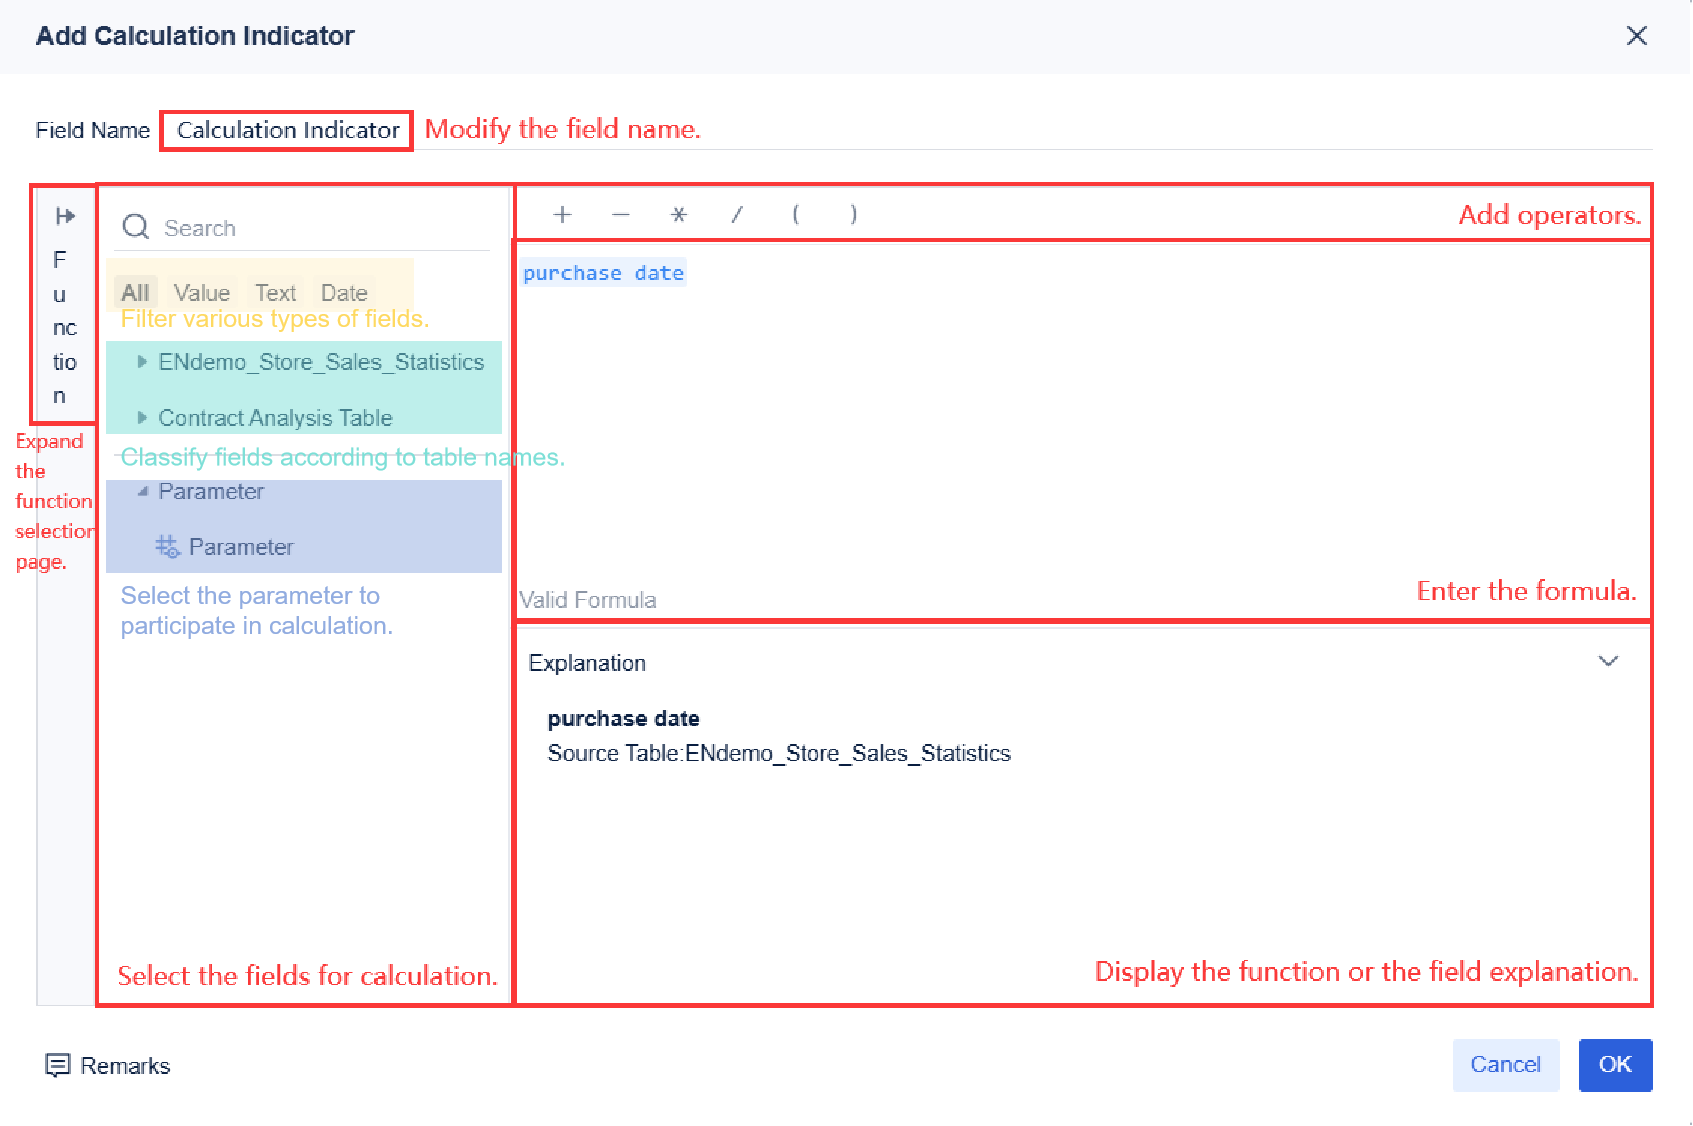This screenshot has height=1126, width=1693.
Task: Select the Parameter field icon
Action: [x=168, y=547]
